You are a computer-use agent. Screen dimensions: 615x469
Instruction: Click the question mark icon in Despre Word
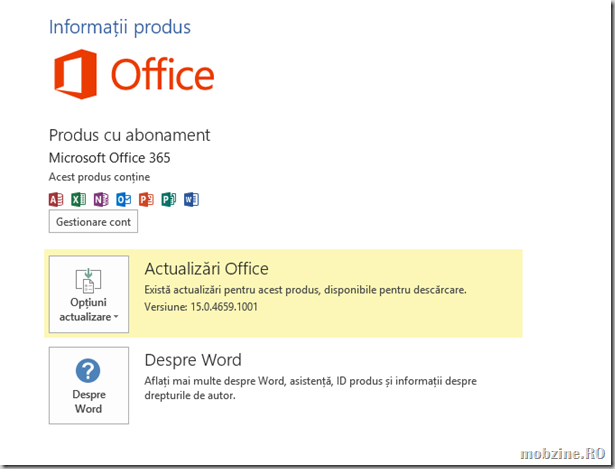(88, 372)
